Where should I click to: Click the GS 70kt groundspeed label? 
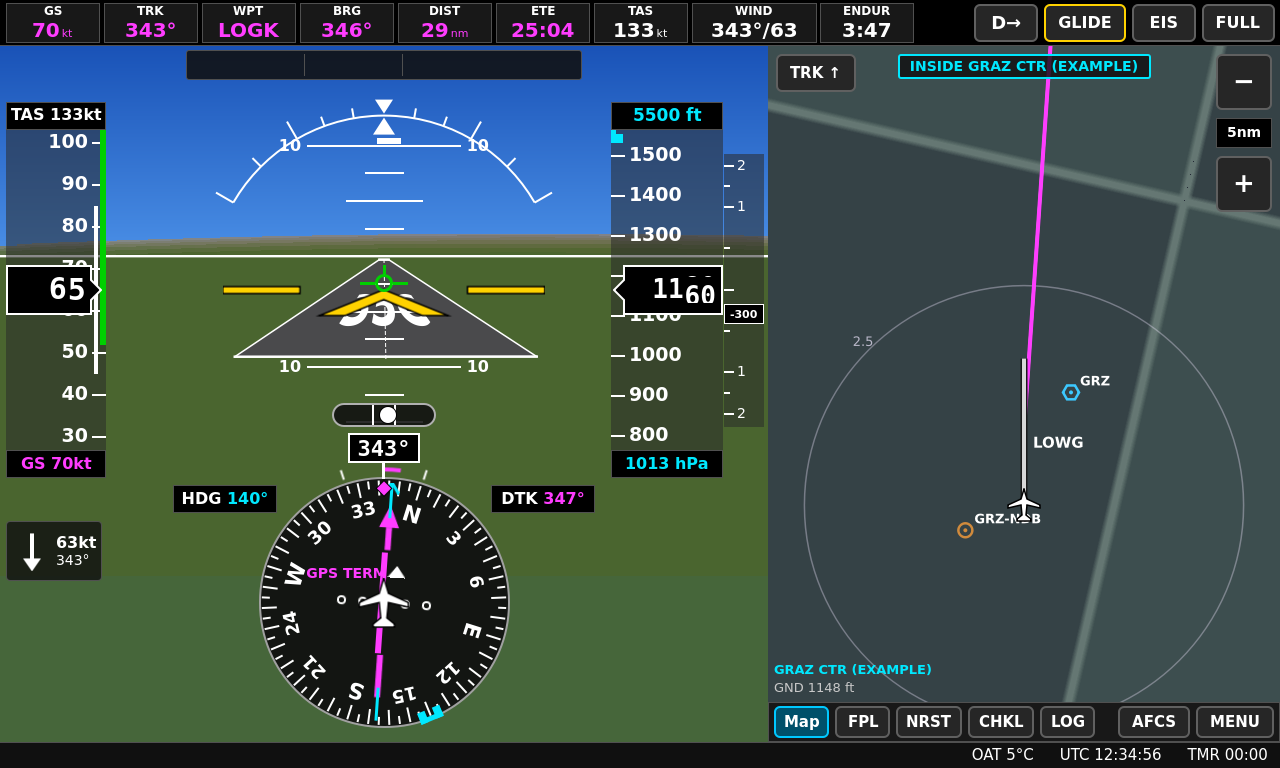click(56, 464)
